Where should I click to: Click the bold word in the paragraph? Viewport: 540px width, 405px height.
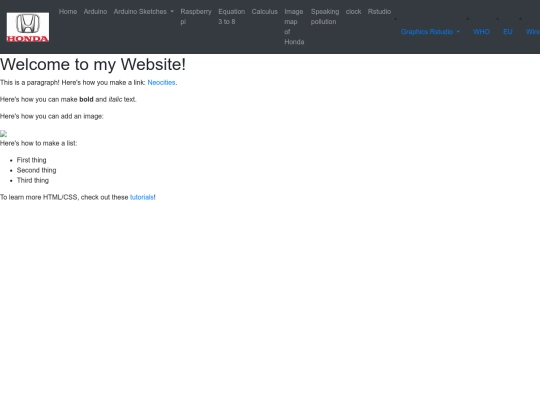[86, 100]
